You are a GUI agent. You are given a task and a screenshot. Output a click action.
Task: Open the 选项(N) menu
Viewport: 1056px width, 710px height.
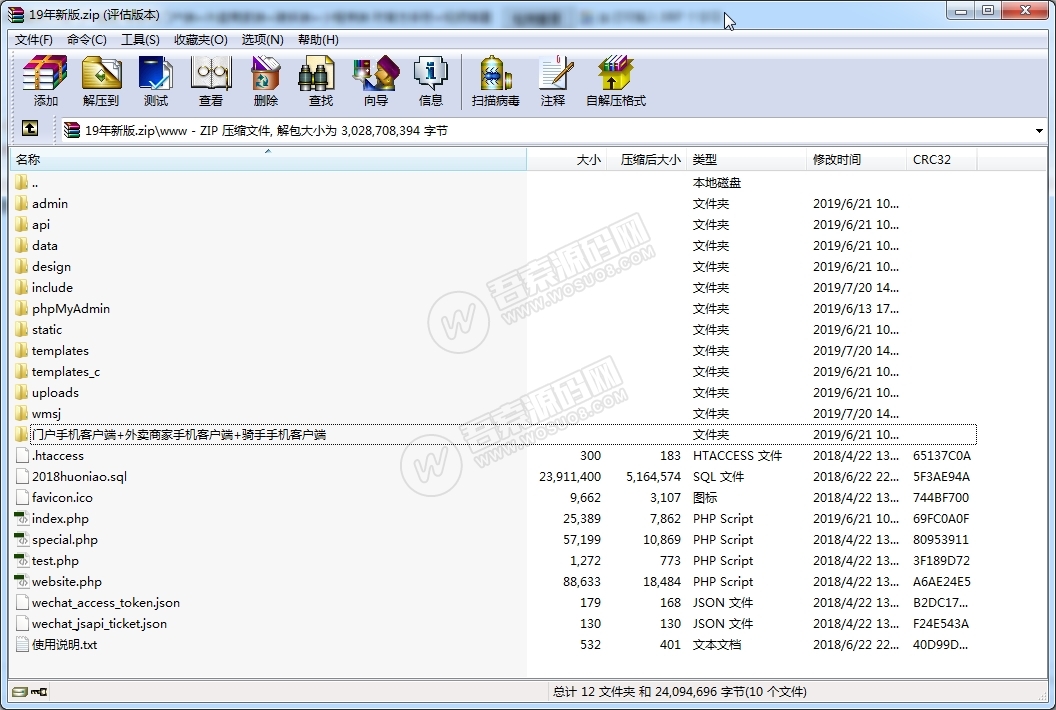[262, 39]
